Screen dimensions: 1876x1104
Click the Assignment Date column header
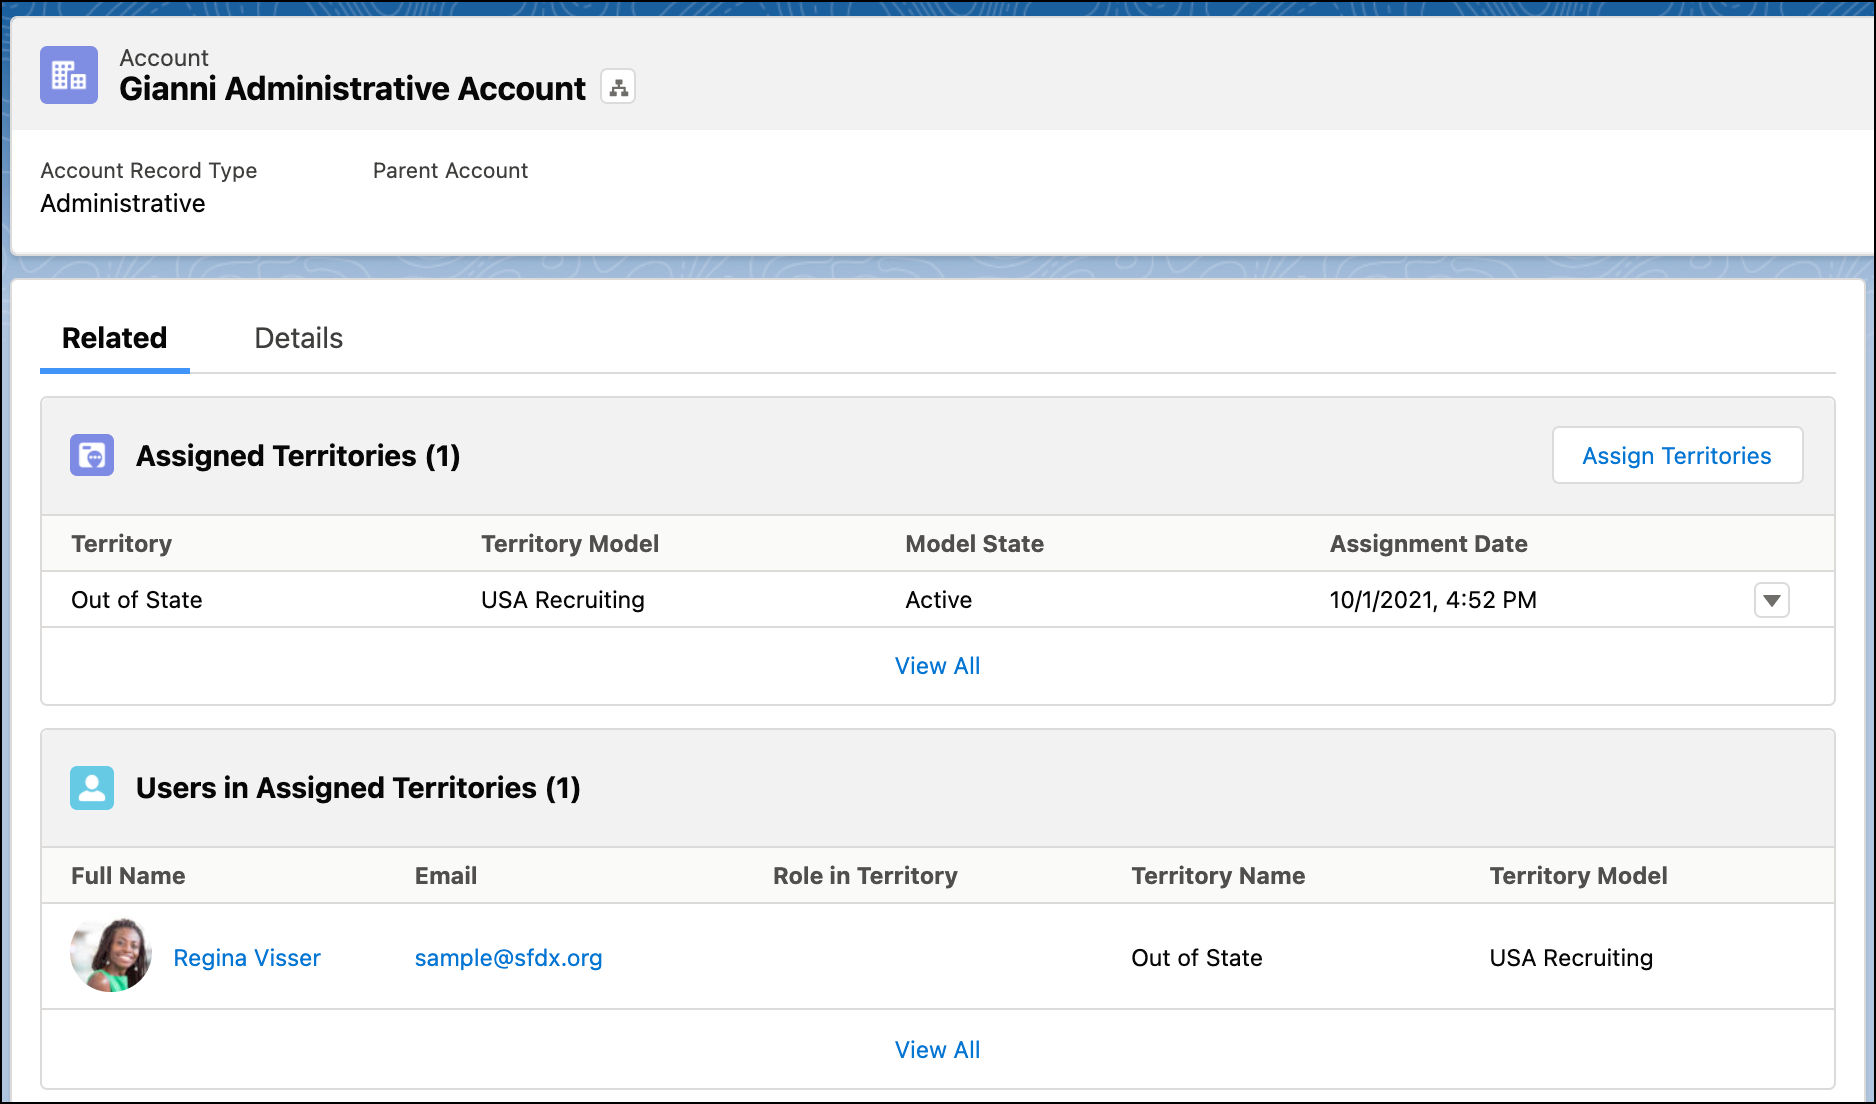coord(1428,544)
